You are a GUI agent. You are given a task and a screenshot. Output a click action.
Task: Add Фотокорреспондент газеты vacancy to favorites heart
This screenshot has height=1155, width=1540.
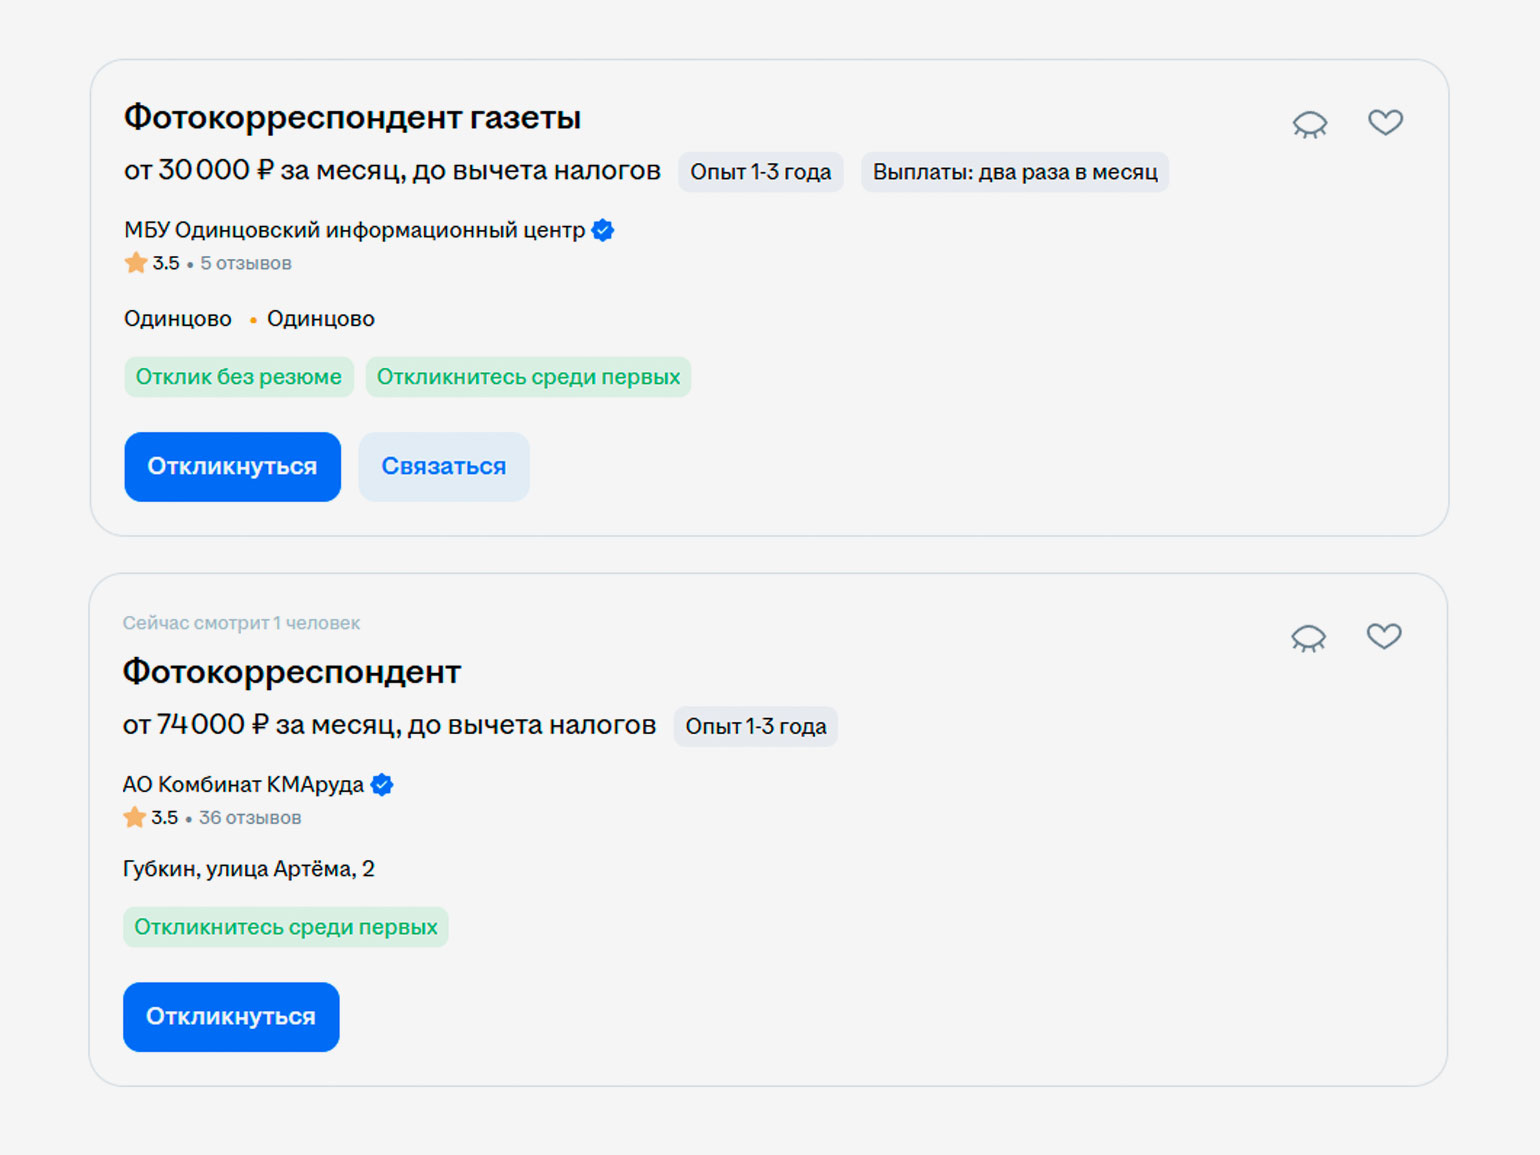coord(1385,122)
